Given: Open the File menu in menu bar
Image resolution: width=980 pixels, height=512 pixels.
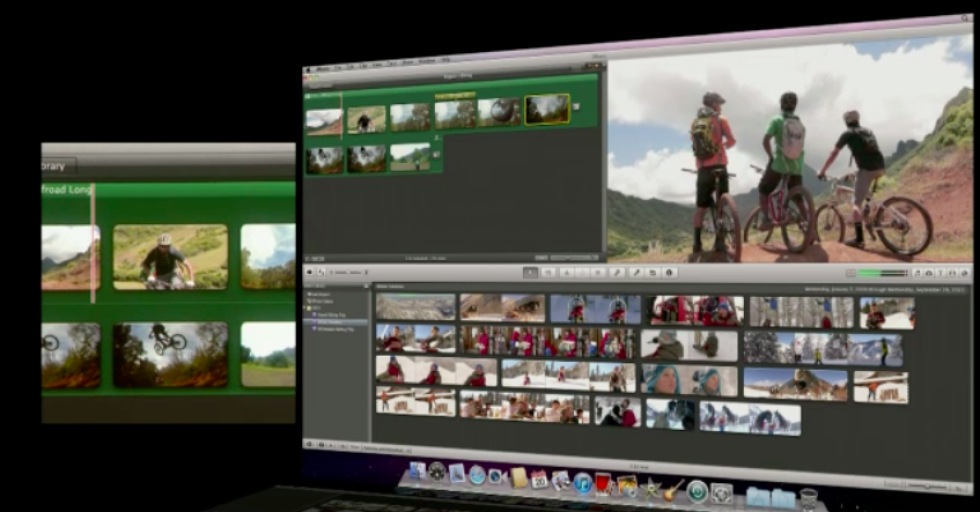Looking at the screenshot, I should point(339,66).
